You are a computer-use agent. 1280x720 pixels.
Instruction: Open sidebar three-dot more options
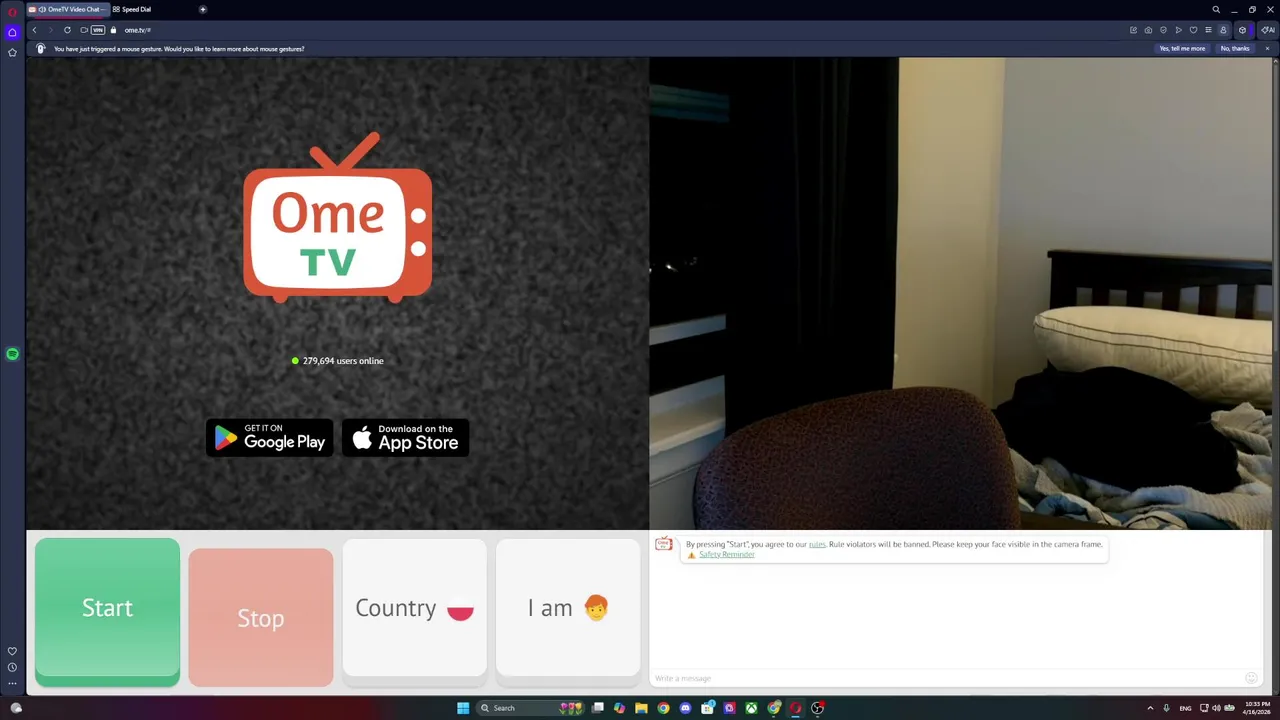pyautogui.click(x=12, y=683)
